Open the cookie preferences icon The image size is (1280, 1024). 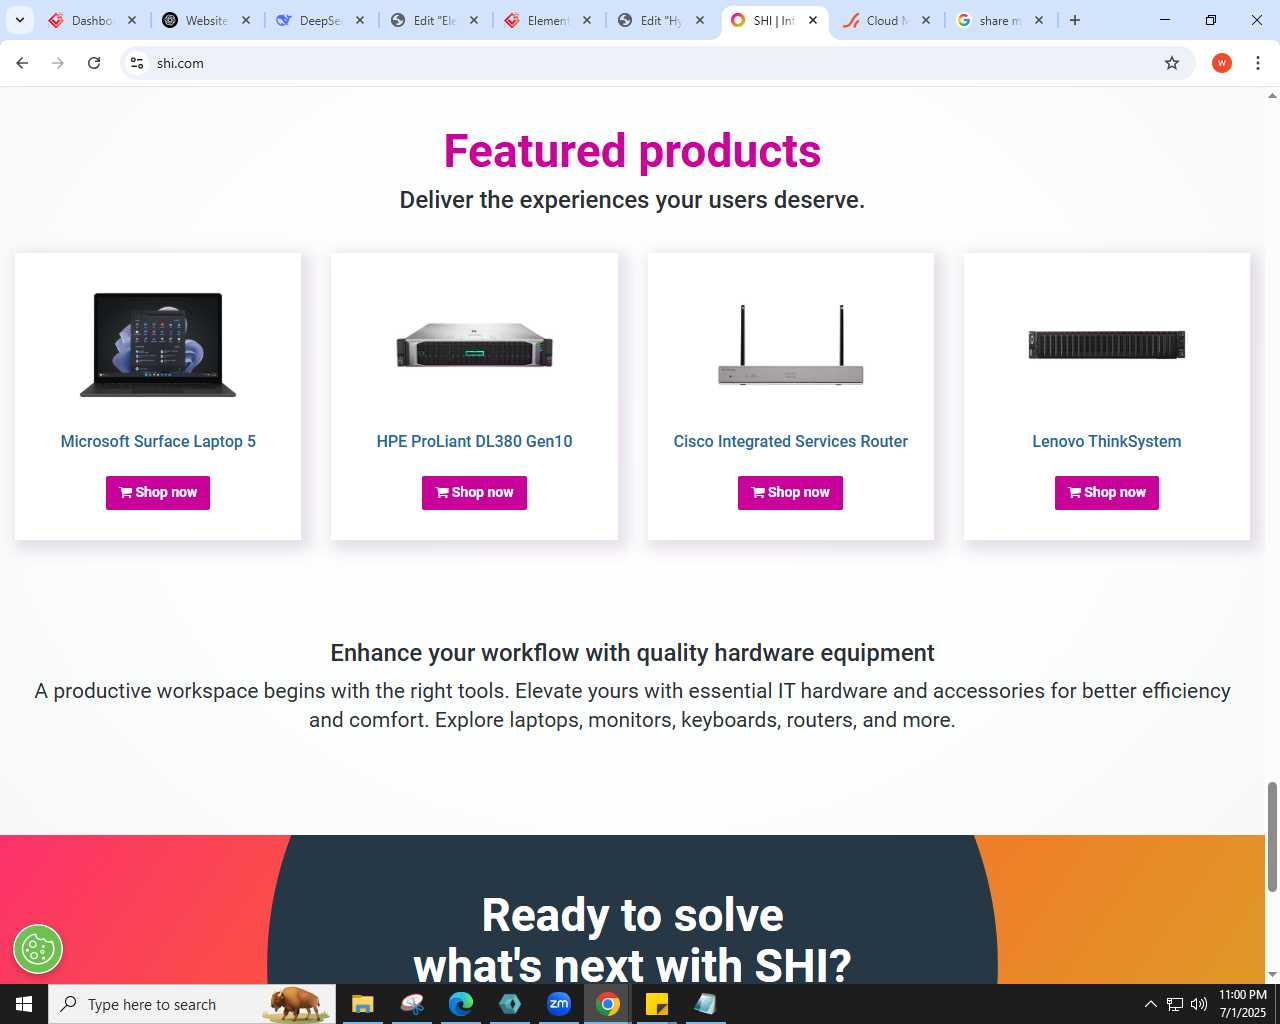pos(38,949)
